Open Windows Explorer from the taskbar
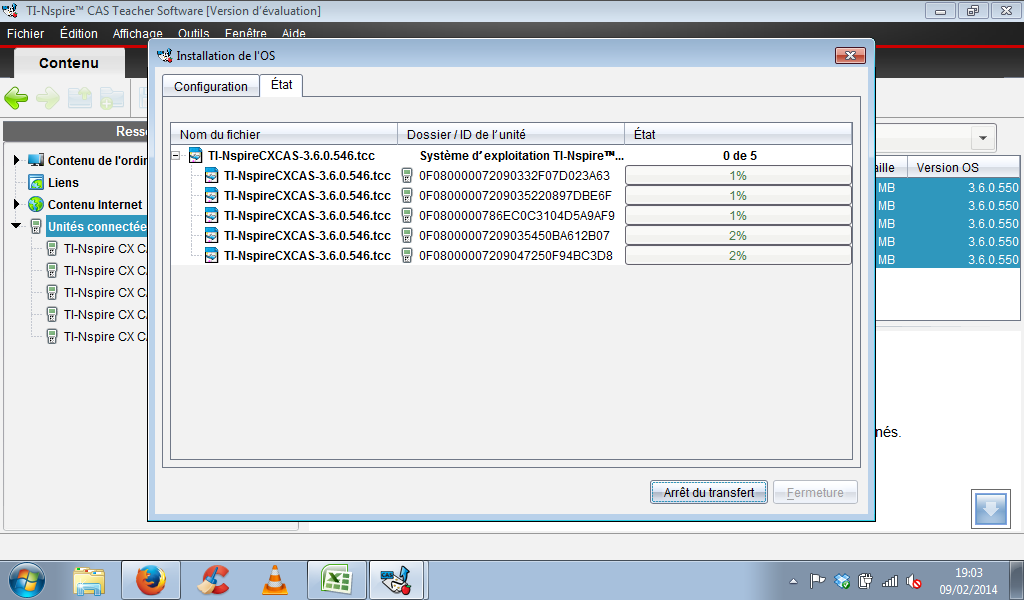1024x600 pixels. tap(89, 580)
